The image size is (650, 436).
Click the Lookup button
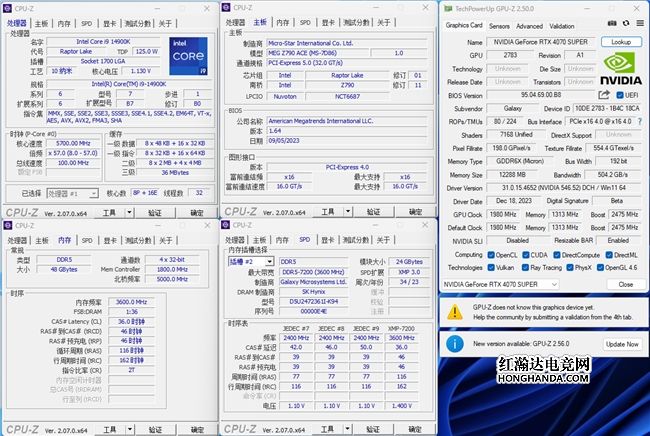click(x=620, y=42)
